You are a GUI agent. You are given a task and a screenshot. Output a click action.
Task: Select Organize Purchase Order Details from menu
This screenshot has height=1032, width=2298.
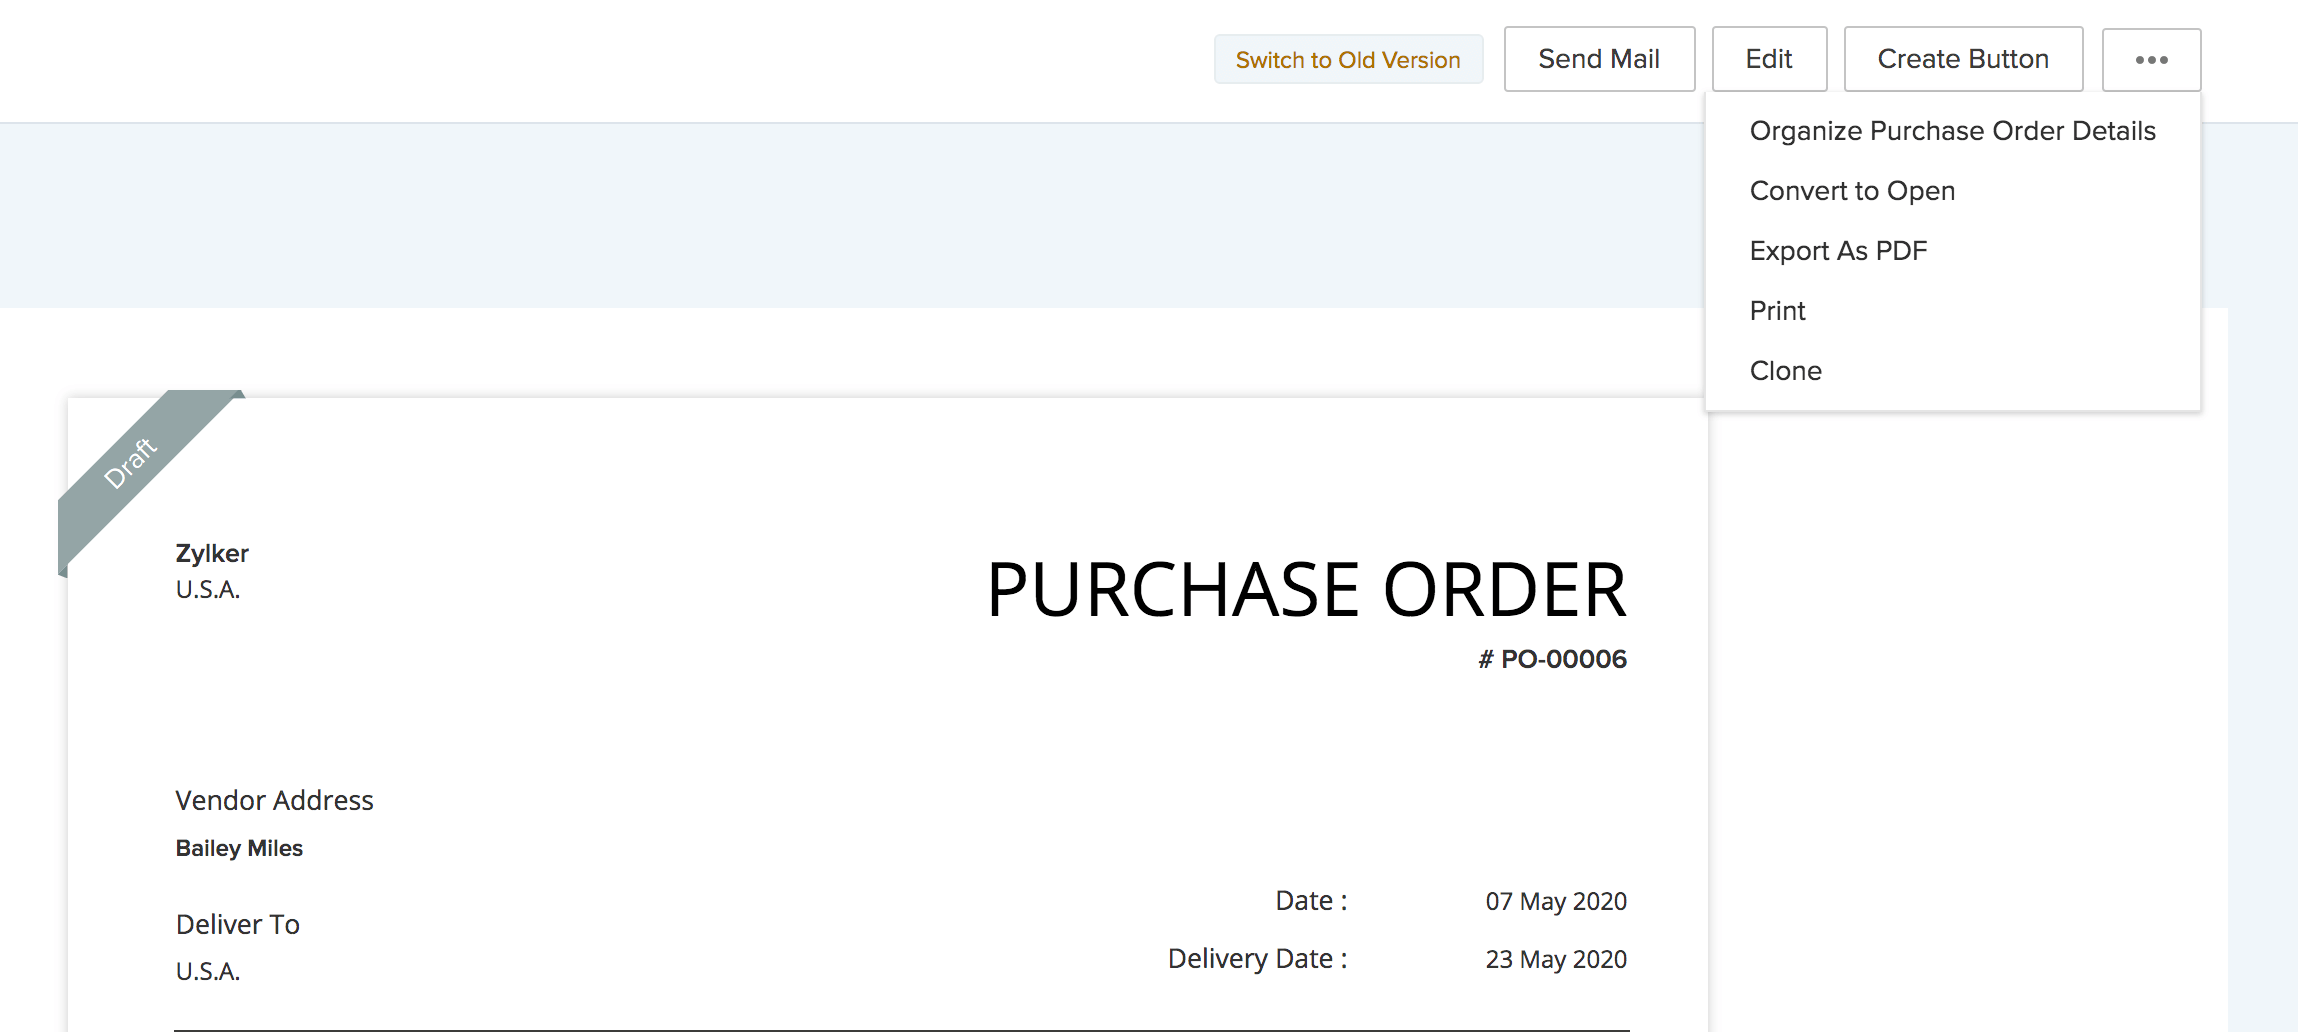coord(1952,130)
